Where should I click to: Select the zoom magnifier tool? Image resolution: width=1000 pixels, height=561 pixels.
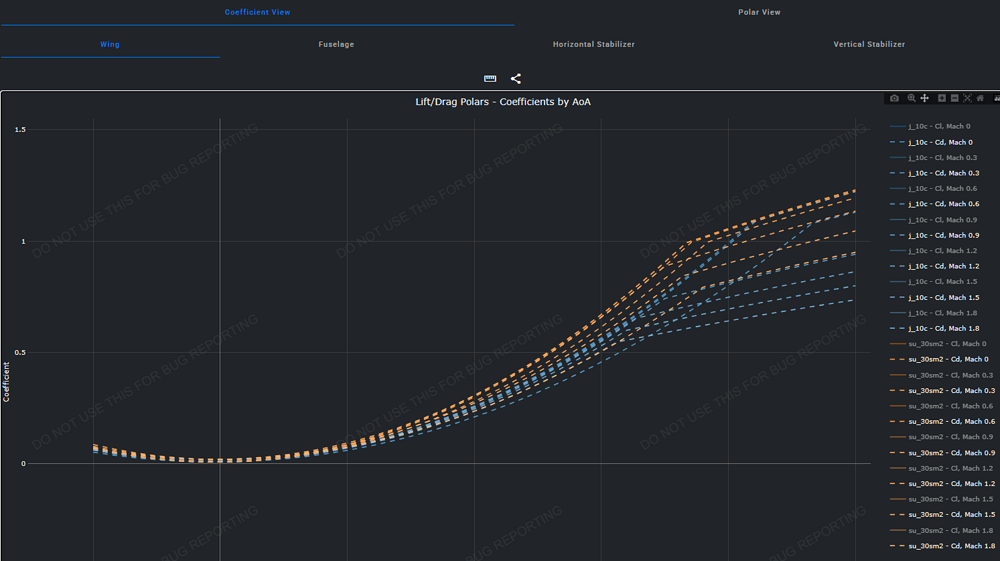tap(911, 98)
